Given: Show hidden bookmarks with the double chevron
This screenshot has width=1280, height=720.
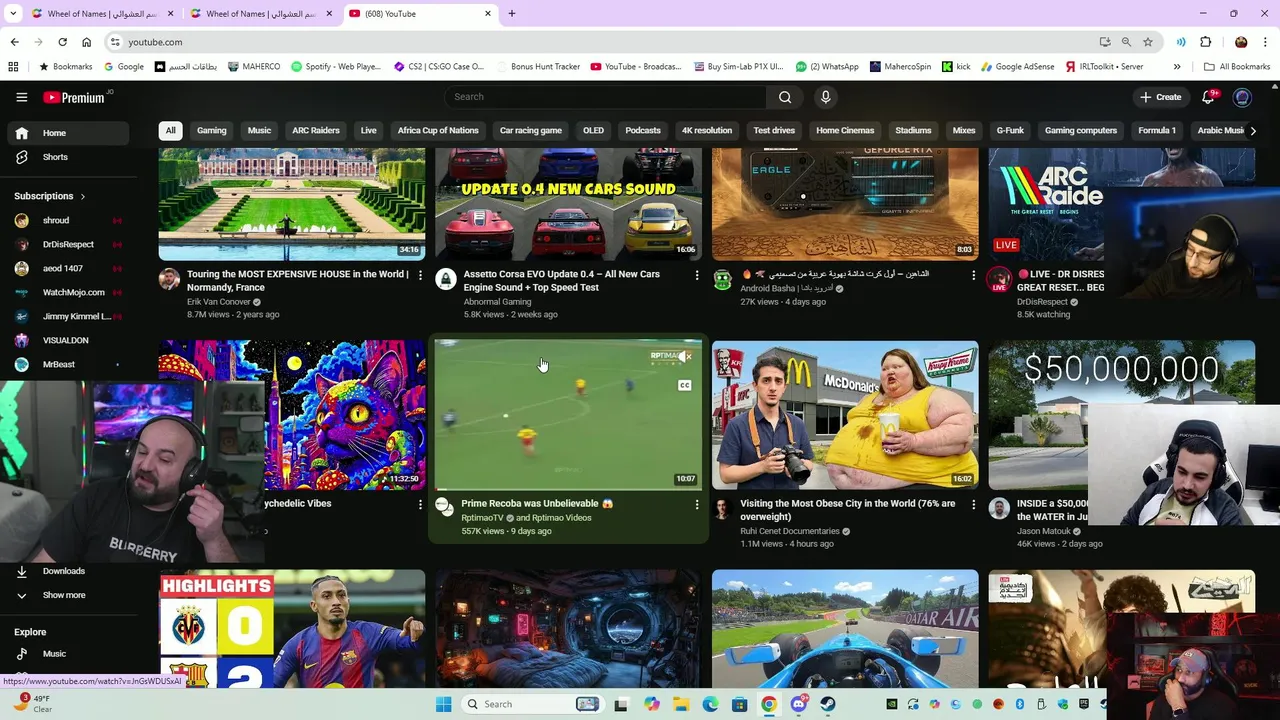Looking at the screenshot, I should point(1177,67).
